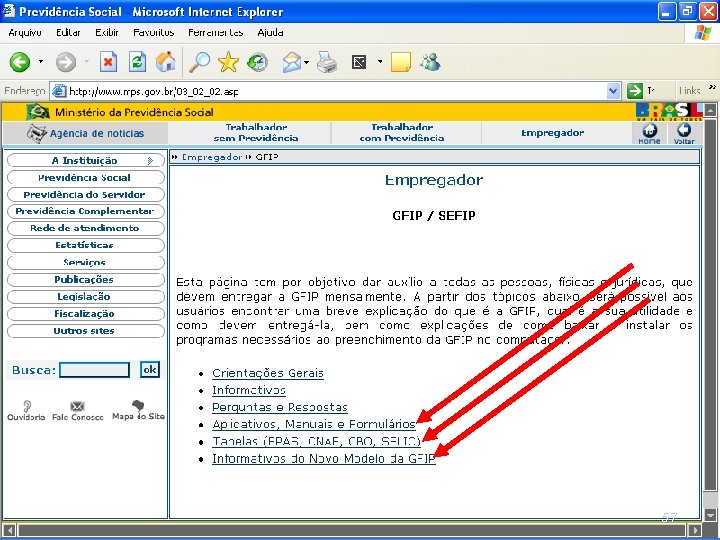720x540 pixels.
Task: Open the Ferramentas menu
Action: pos(215,33)
